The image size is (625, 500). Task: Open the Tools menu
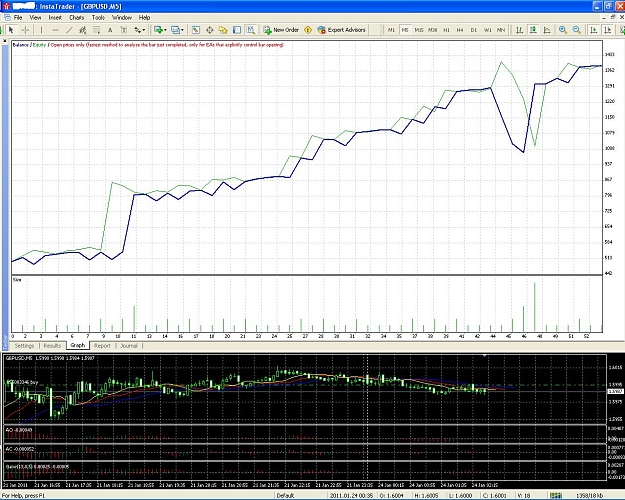pos(98,18)
